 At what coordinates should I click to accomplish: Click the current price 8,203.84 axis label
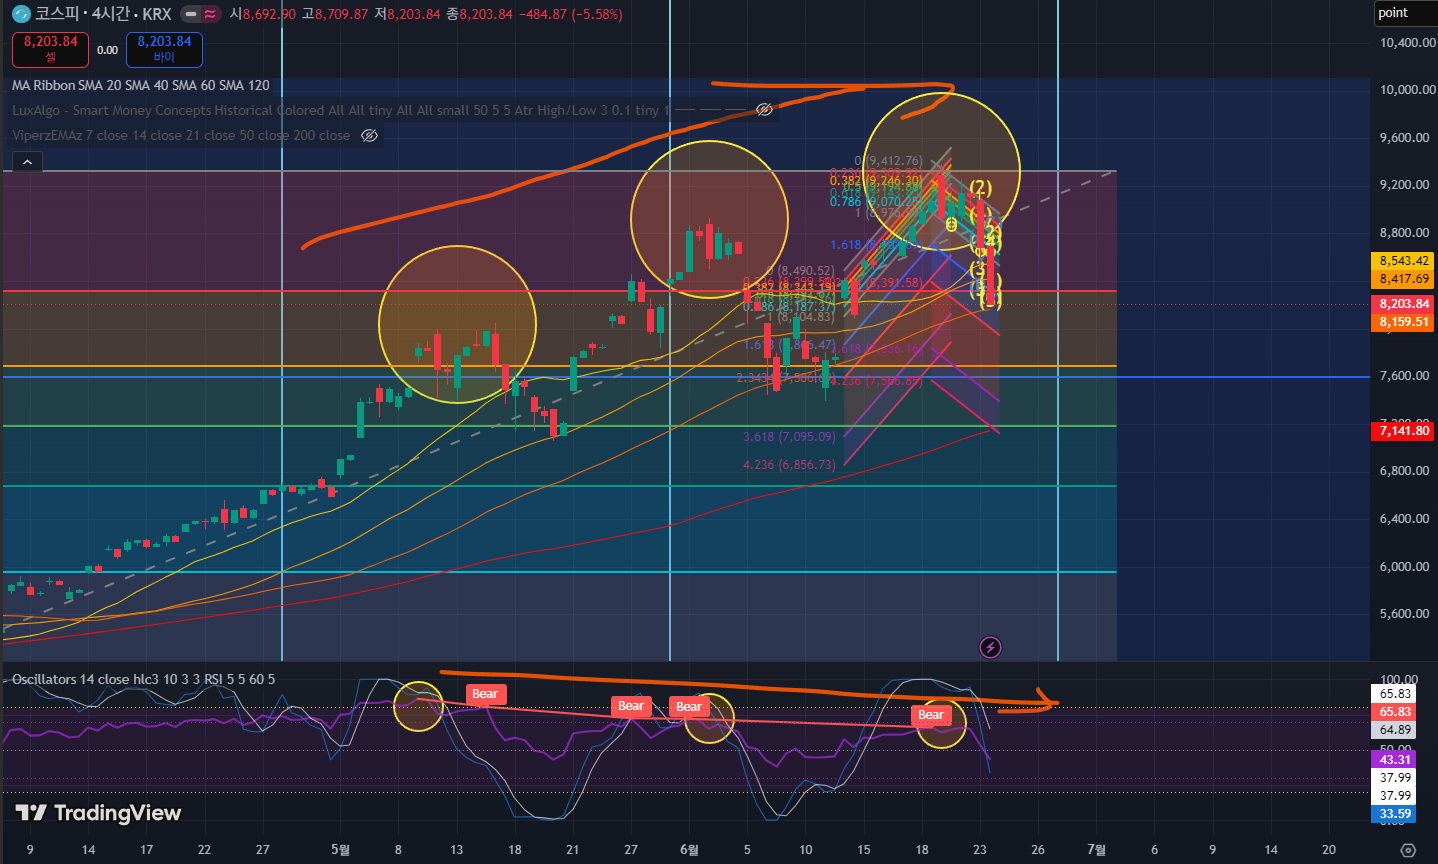pyautogui.click(x=1405, y=304)
